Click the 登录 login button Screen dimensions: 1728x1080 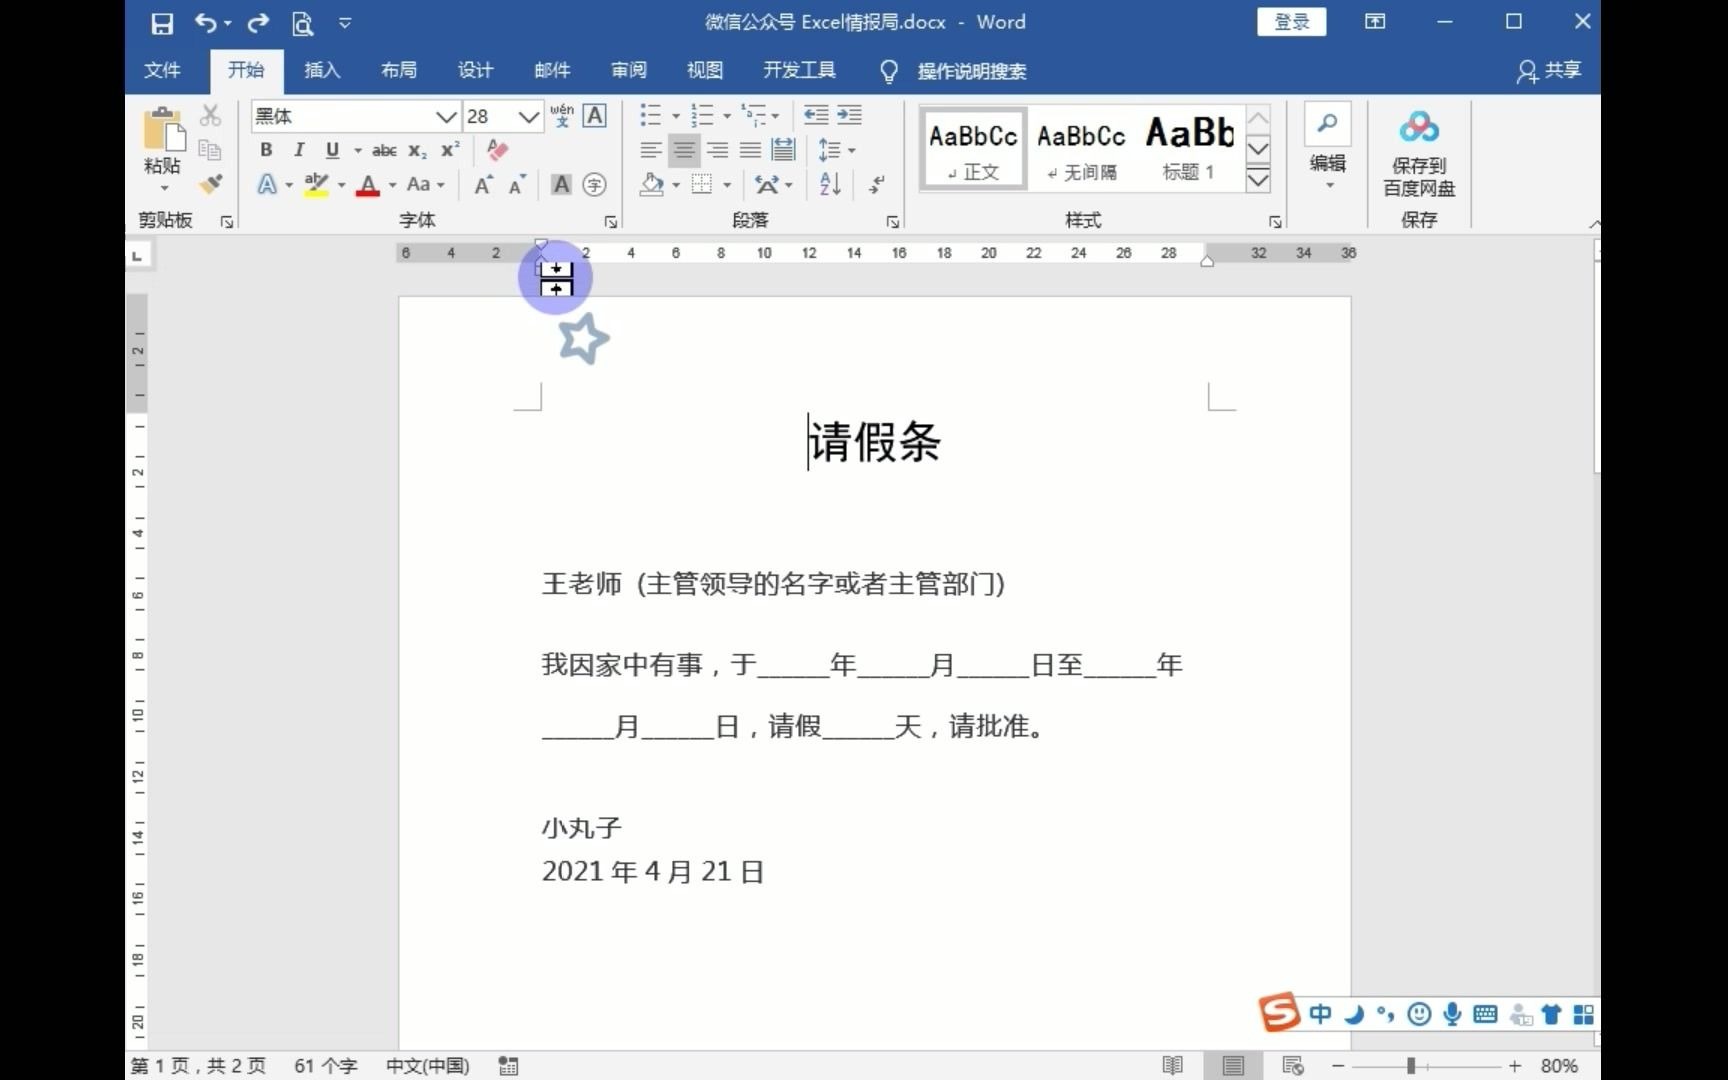(1291, 21)
